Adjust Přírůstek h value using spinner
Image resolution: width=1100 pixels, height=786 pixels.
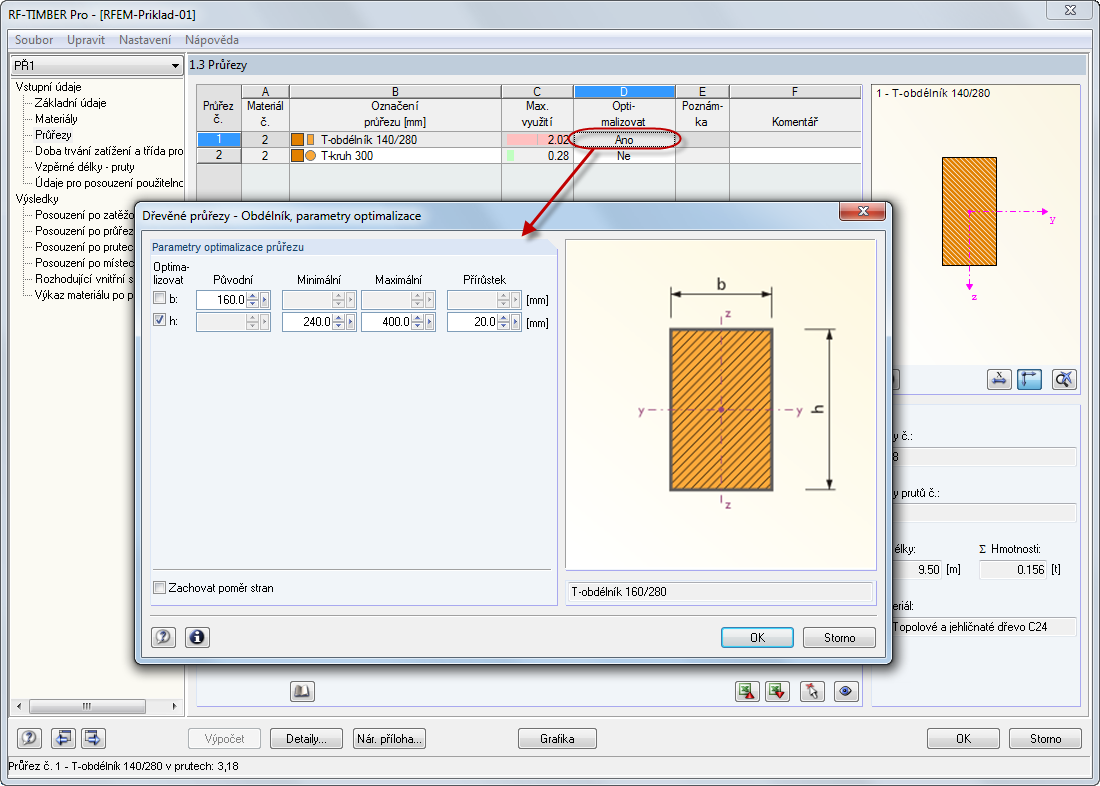(x=504, y=322)
